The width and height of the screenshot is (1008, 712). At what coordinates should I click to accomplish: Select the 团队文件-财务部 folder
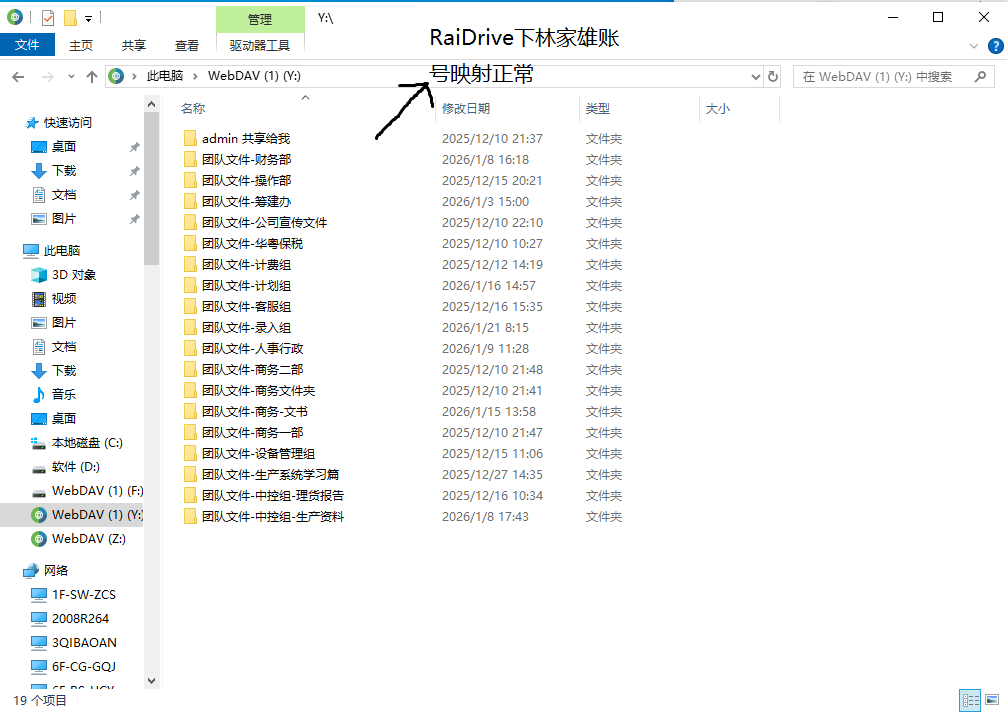click(246, 159)
